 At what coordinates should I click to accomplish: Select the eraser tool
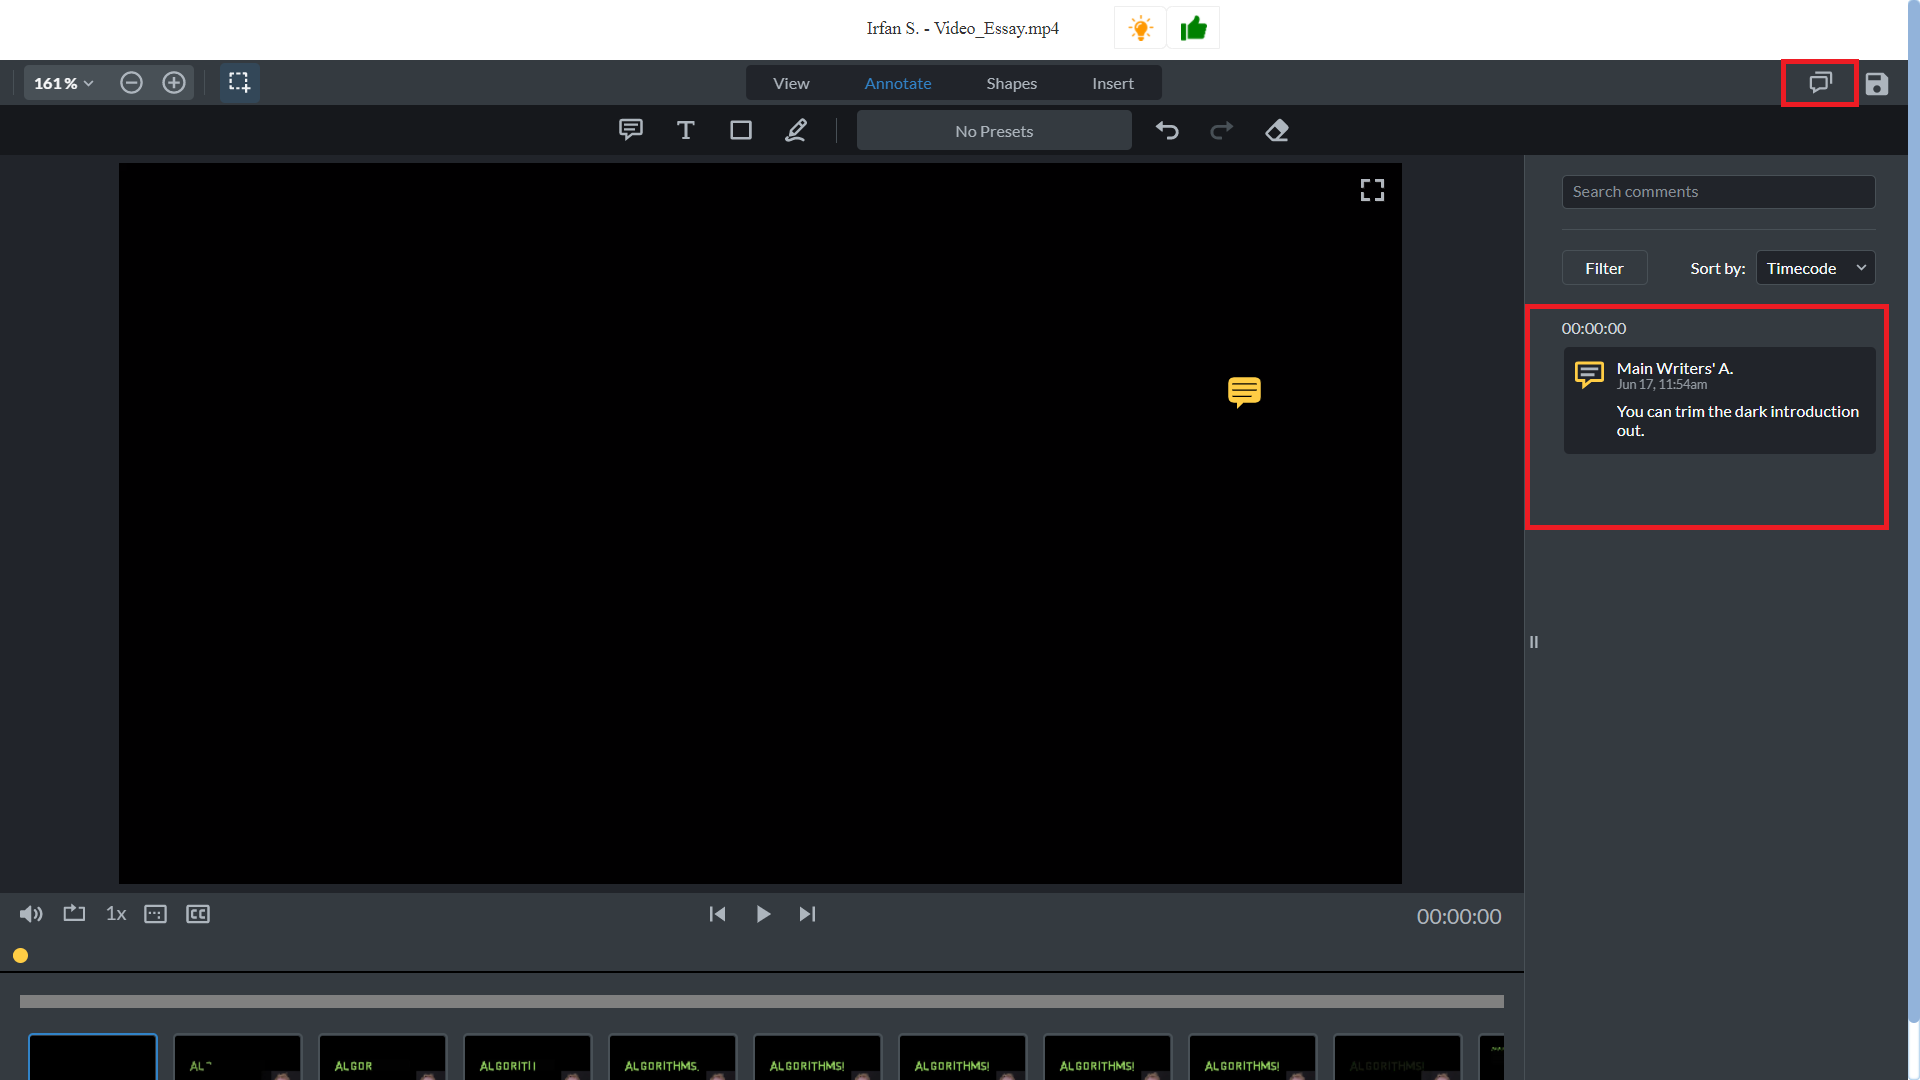pos(1277,130)
